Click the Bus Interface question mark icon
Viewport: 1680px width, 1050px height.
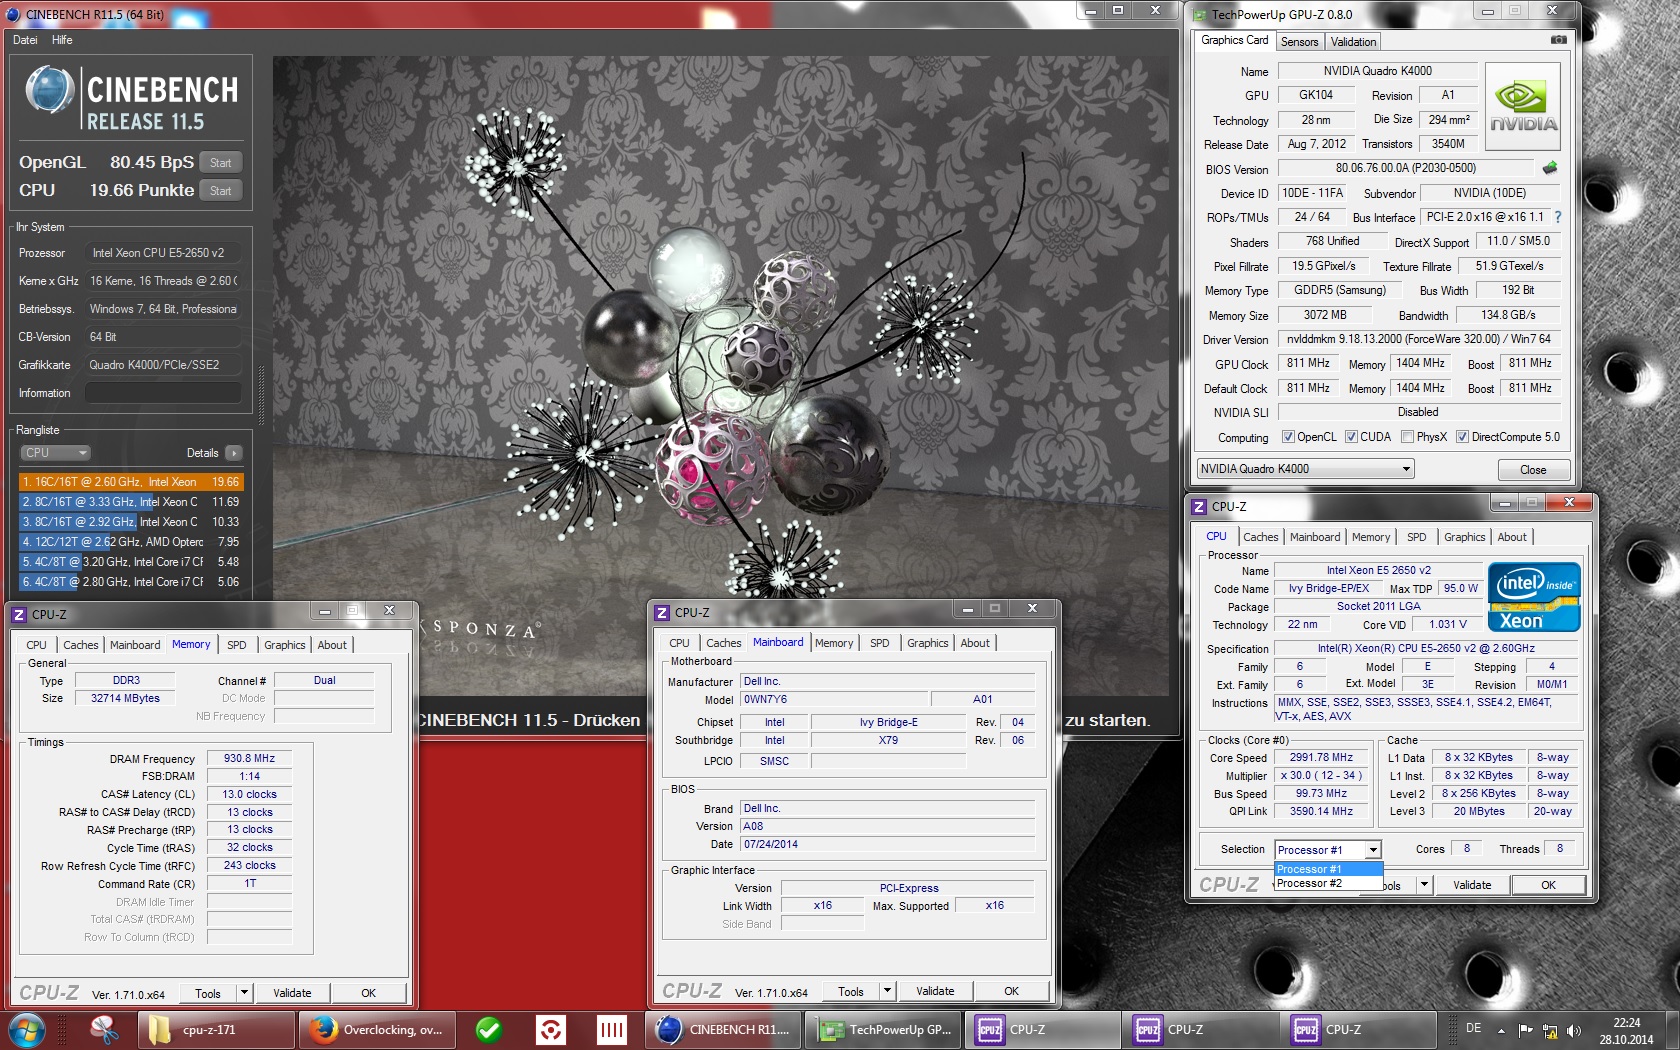(x=1557, y=217)
